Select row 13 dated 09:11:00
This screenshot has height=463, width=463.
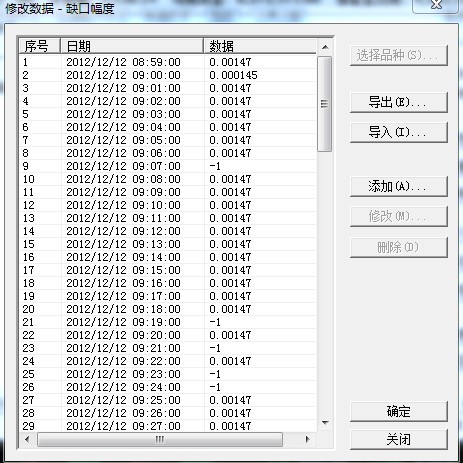pyautogui.click(x=168, y=218)
